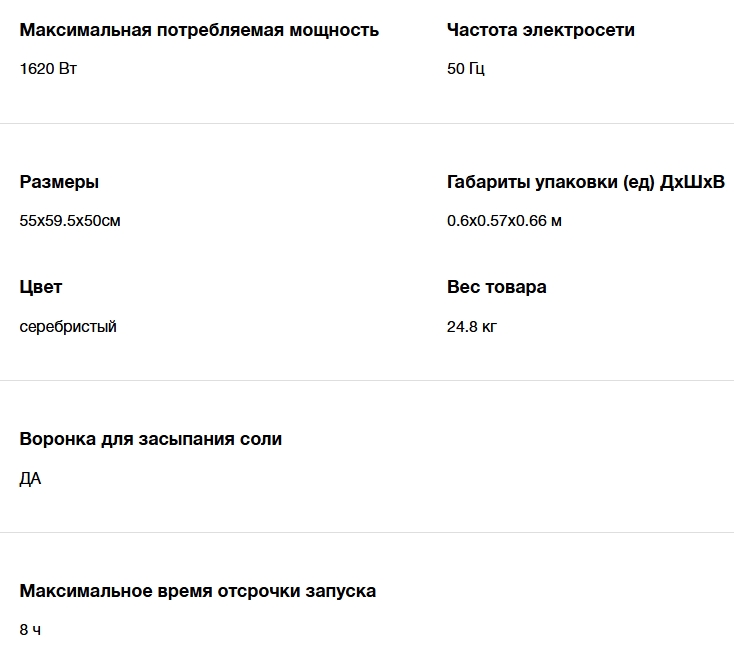Screen dimensions: 734x666
Task: Select the 'серебристый' color value
Action: coord(68,327)
